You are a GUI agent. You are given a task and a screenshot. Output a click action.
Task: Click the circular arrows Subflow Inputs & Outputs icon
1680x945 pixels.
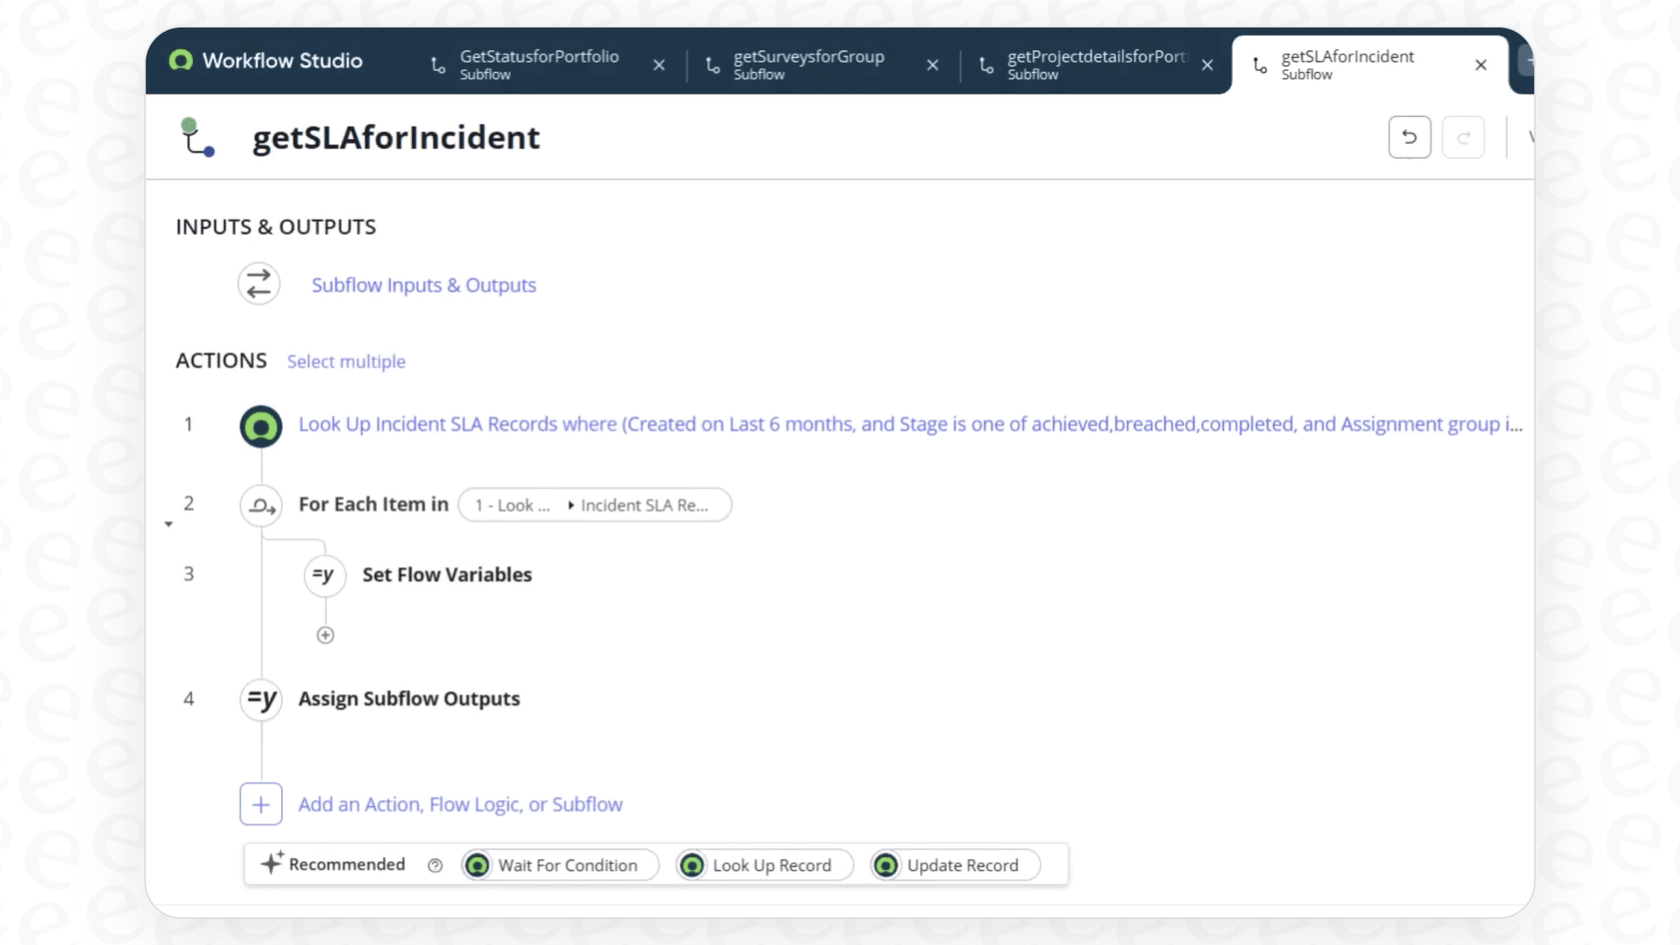click(x=258, y=284)
